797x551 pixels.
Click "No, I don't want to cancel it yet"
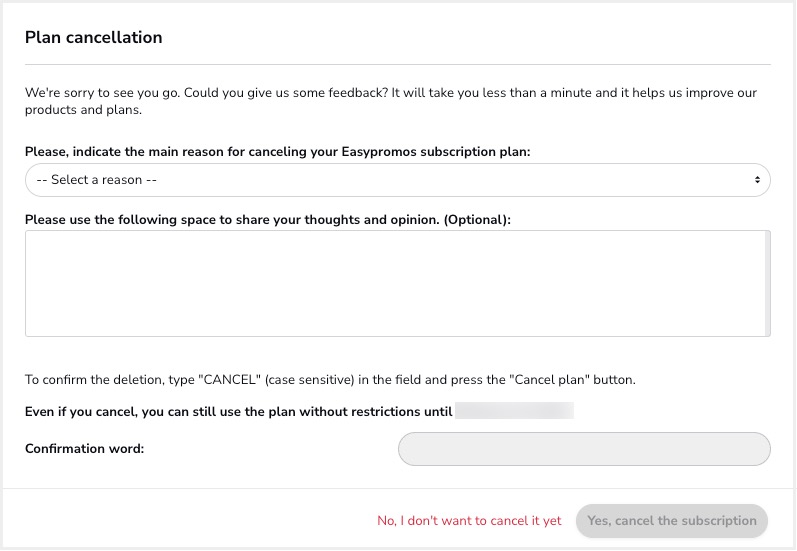tap(469, 521)
